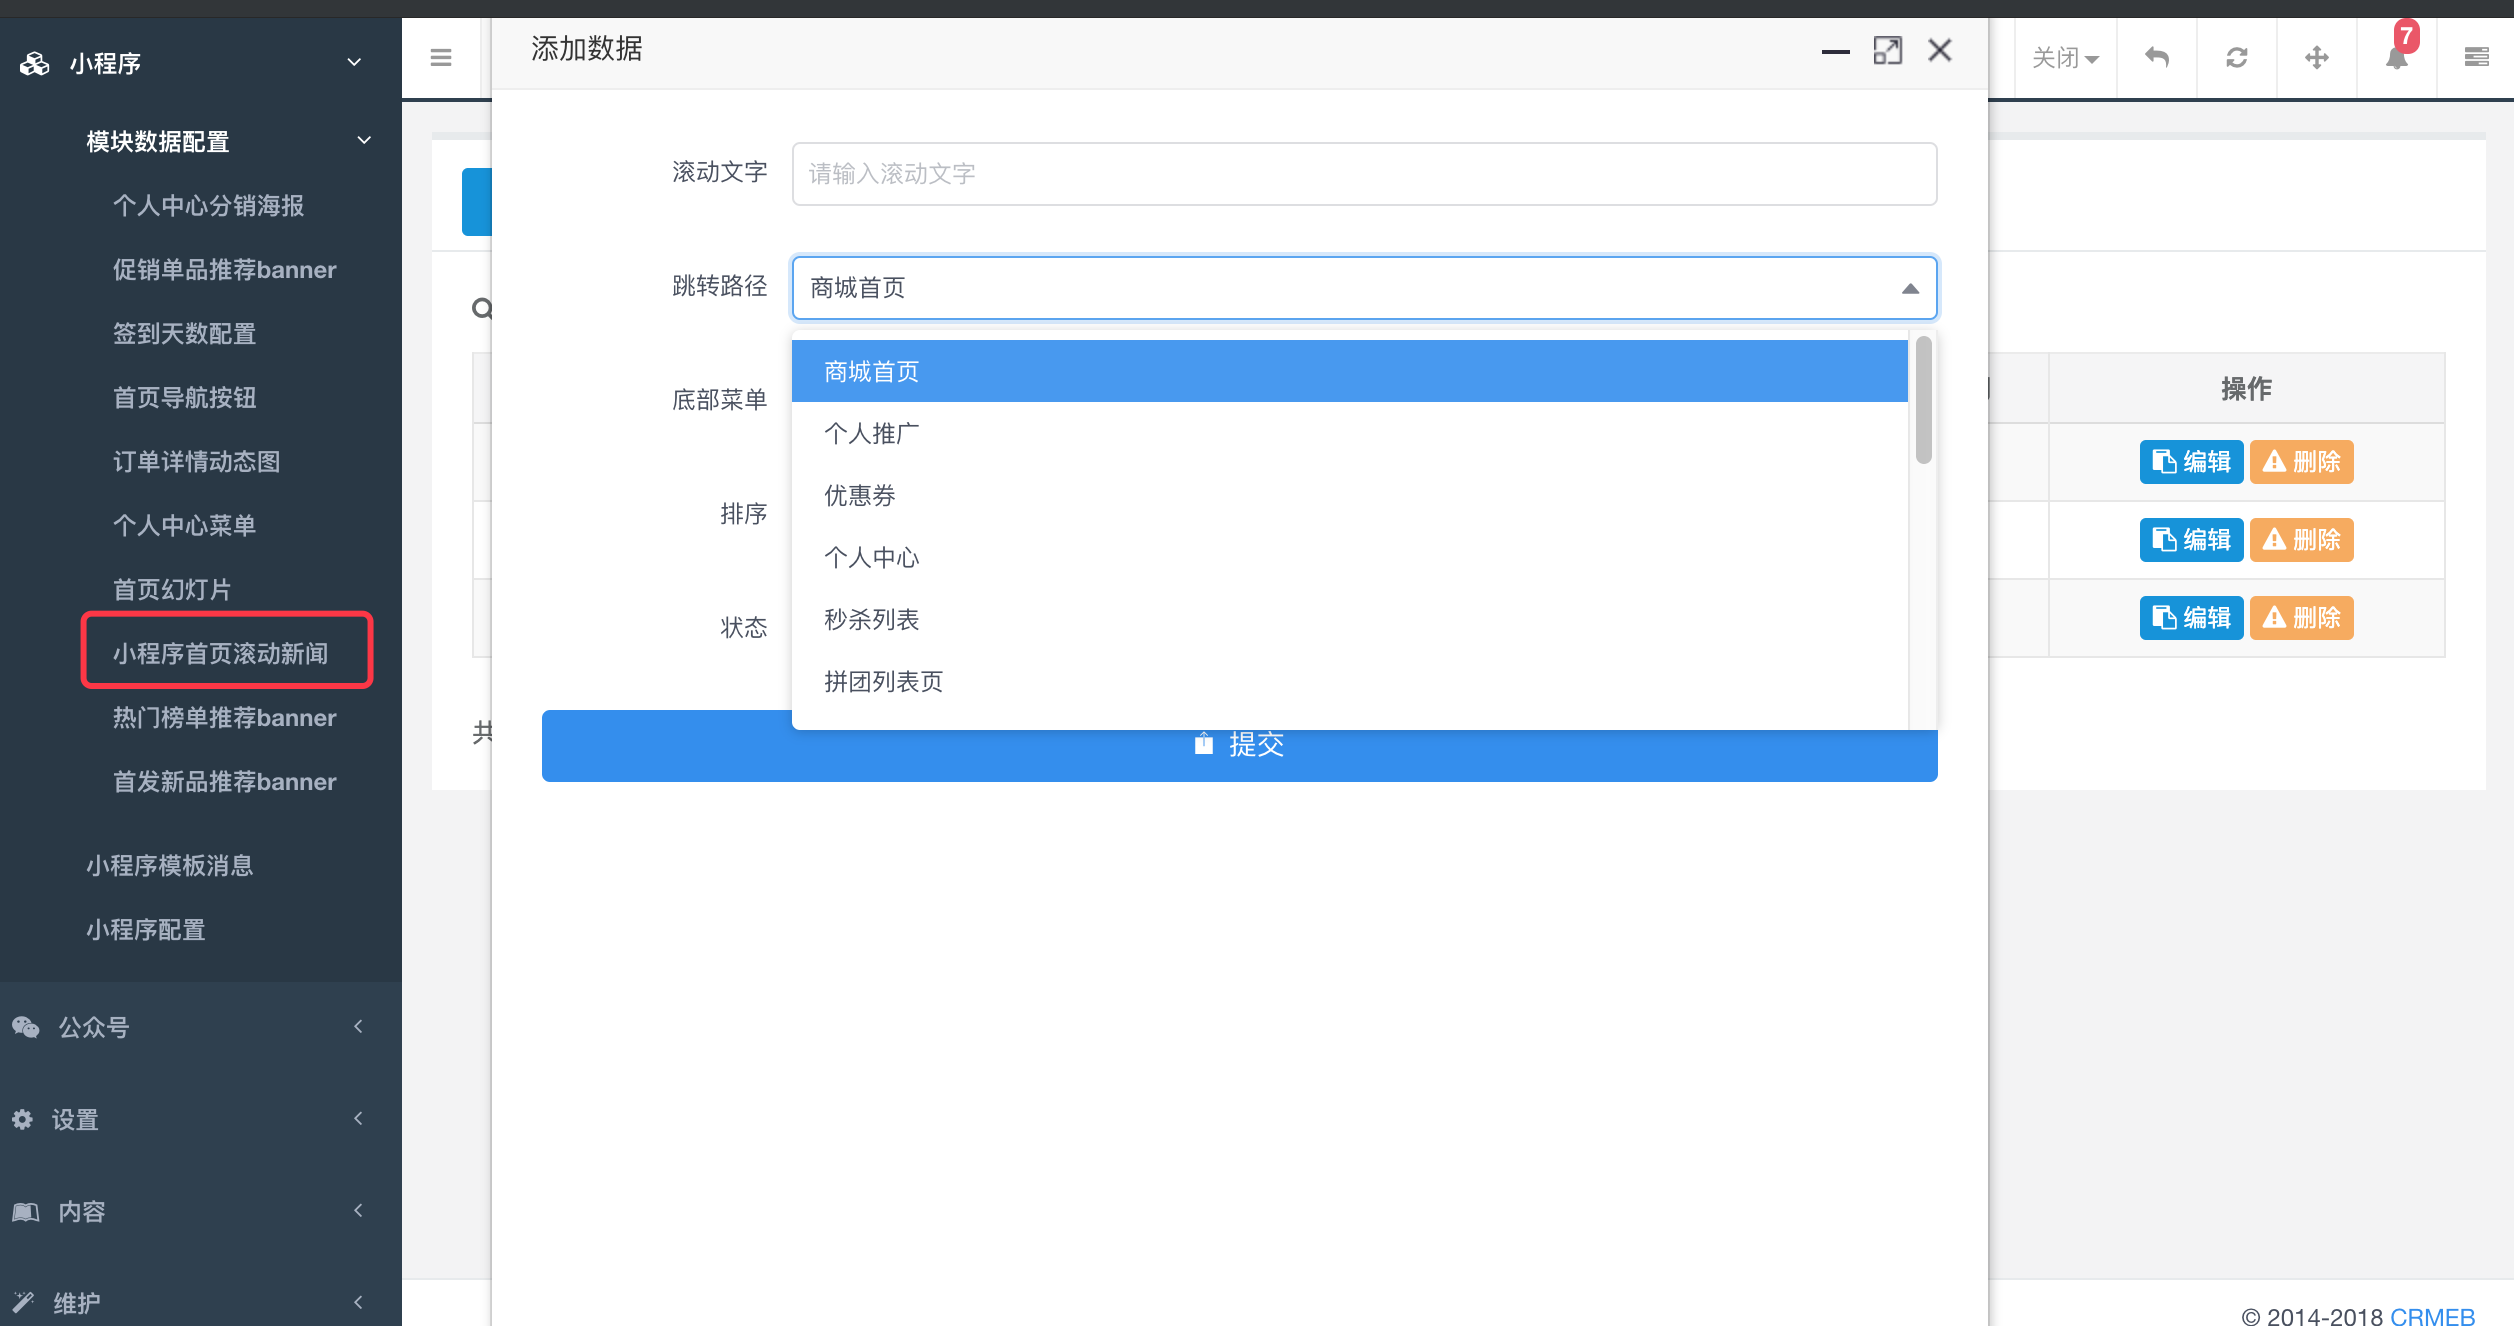
Task: Collapse the 小程序 sidebar section
Action: [354, 62]
